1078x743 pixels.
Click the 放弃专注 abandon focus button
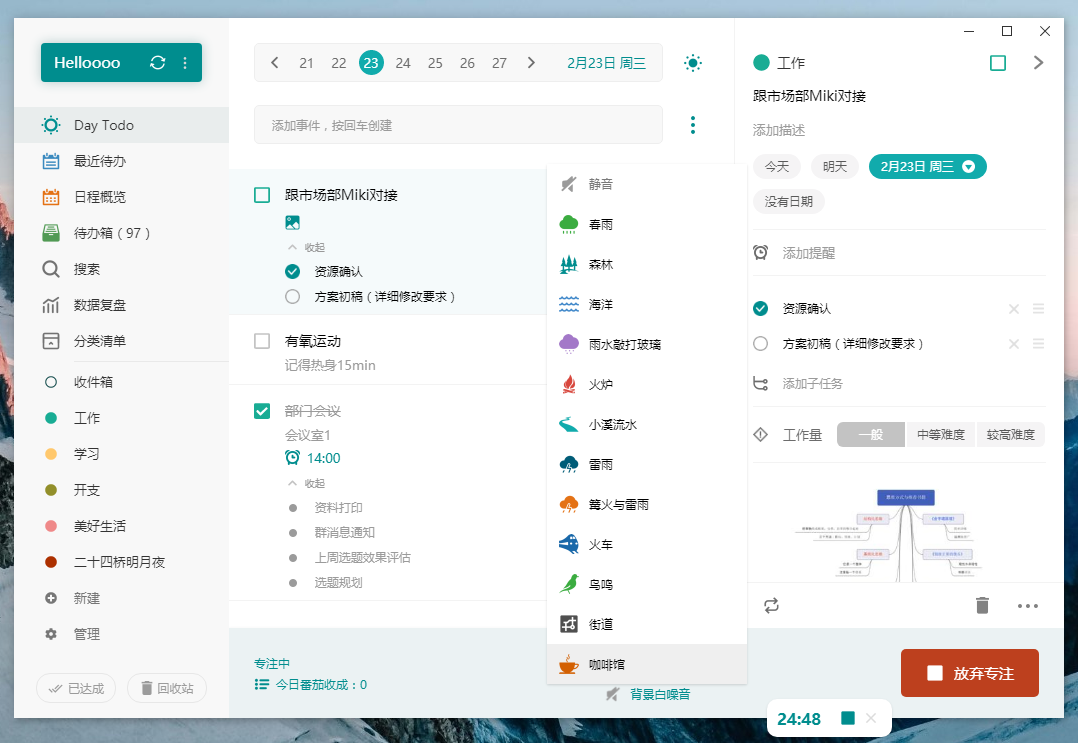pos(969,673)
